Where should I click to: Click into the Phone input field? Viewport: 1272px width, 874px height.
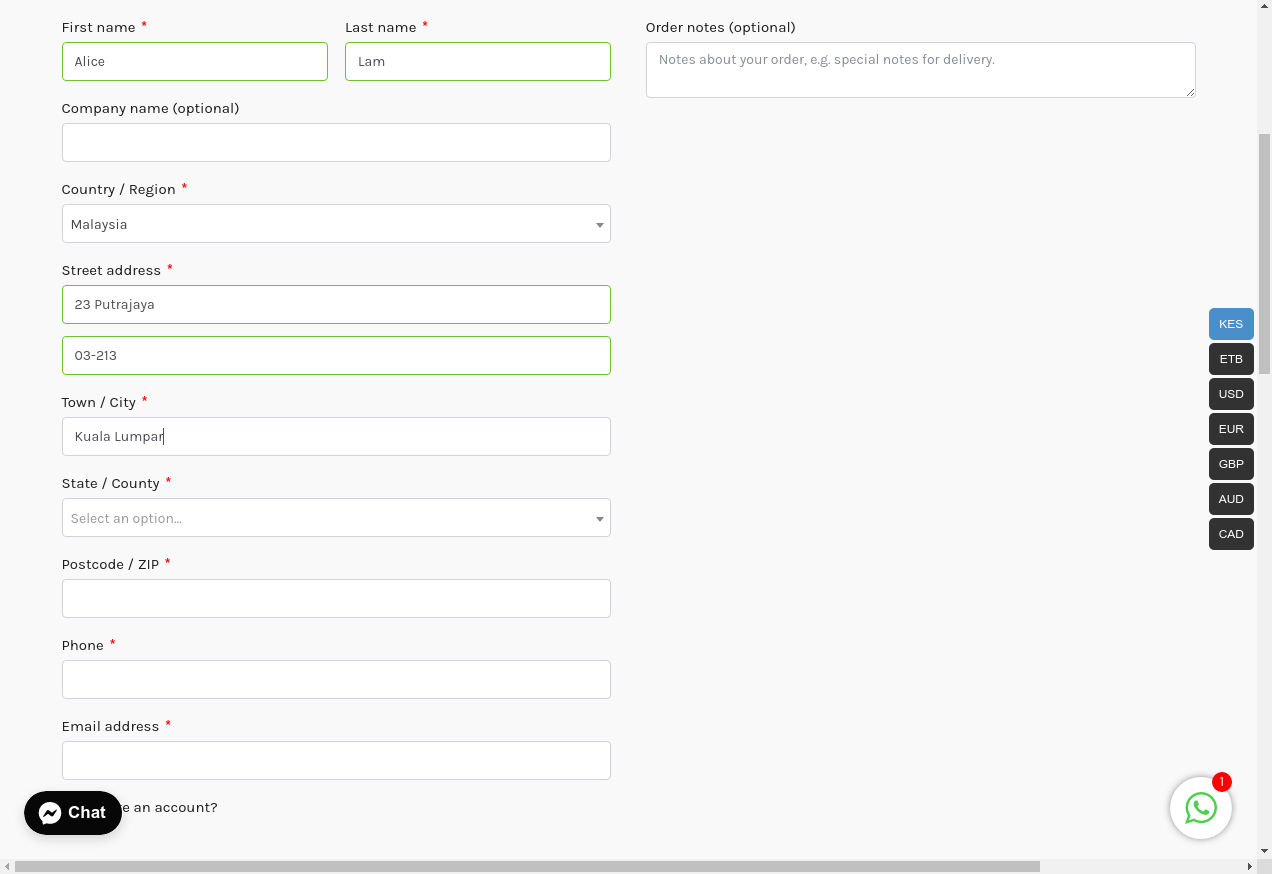coord(335,680)
